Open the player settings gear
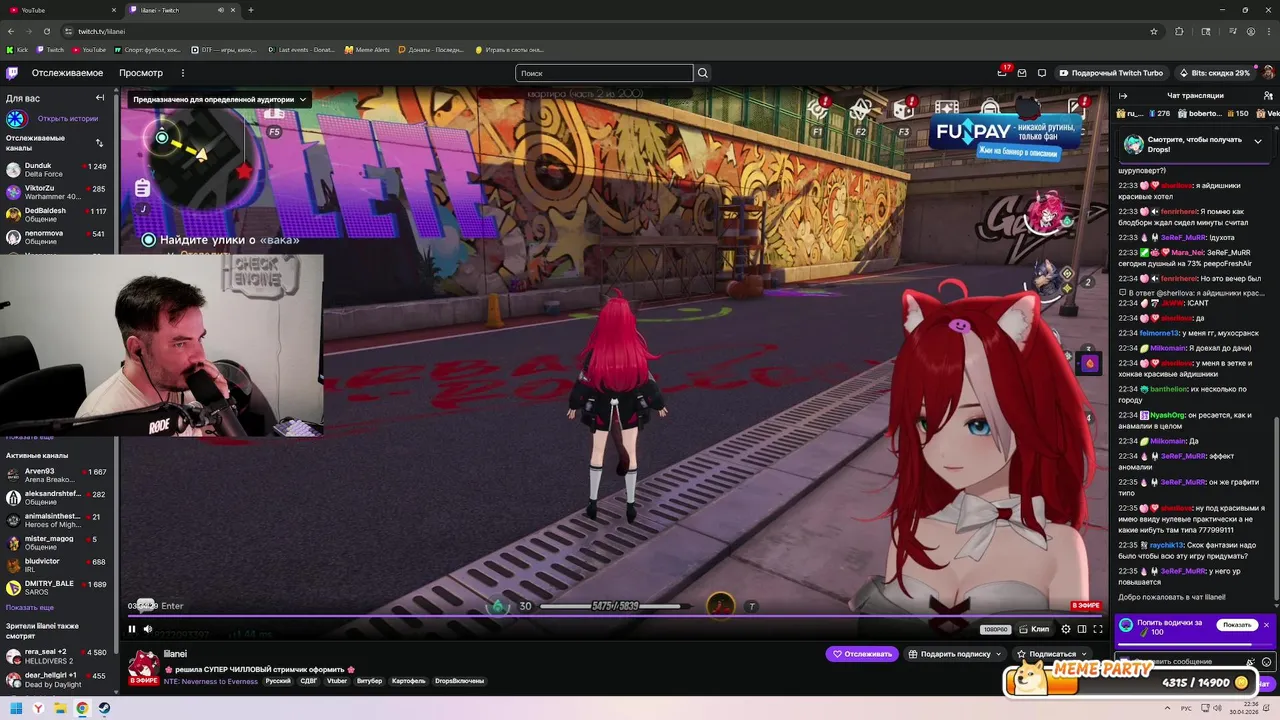The width and height of the screenshot is (1280, 720). pyautogui.click(x=1066, y=629)
